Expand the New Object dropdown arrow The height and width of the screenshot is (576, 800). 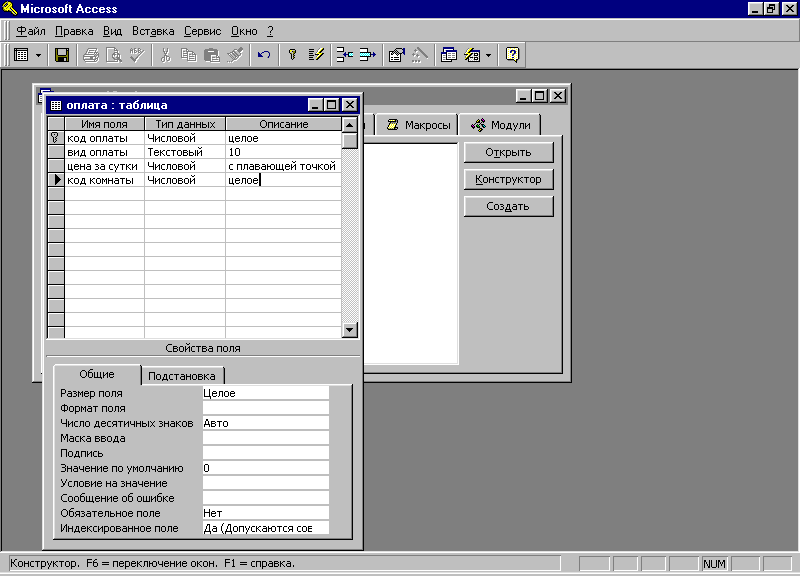[x=488, y=55]
